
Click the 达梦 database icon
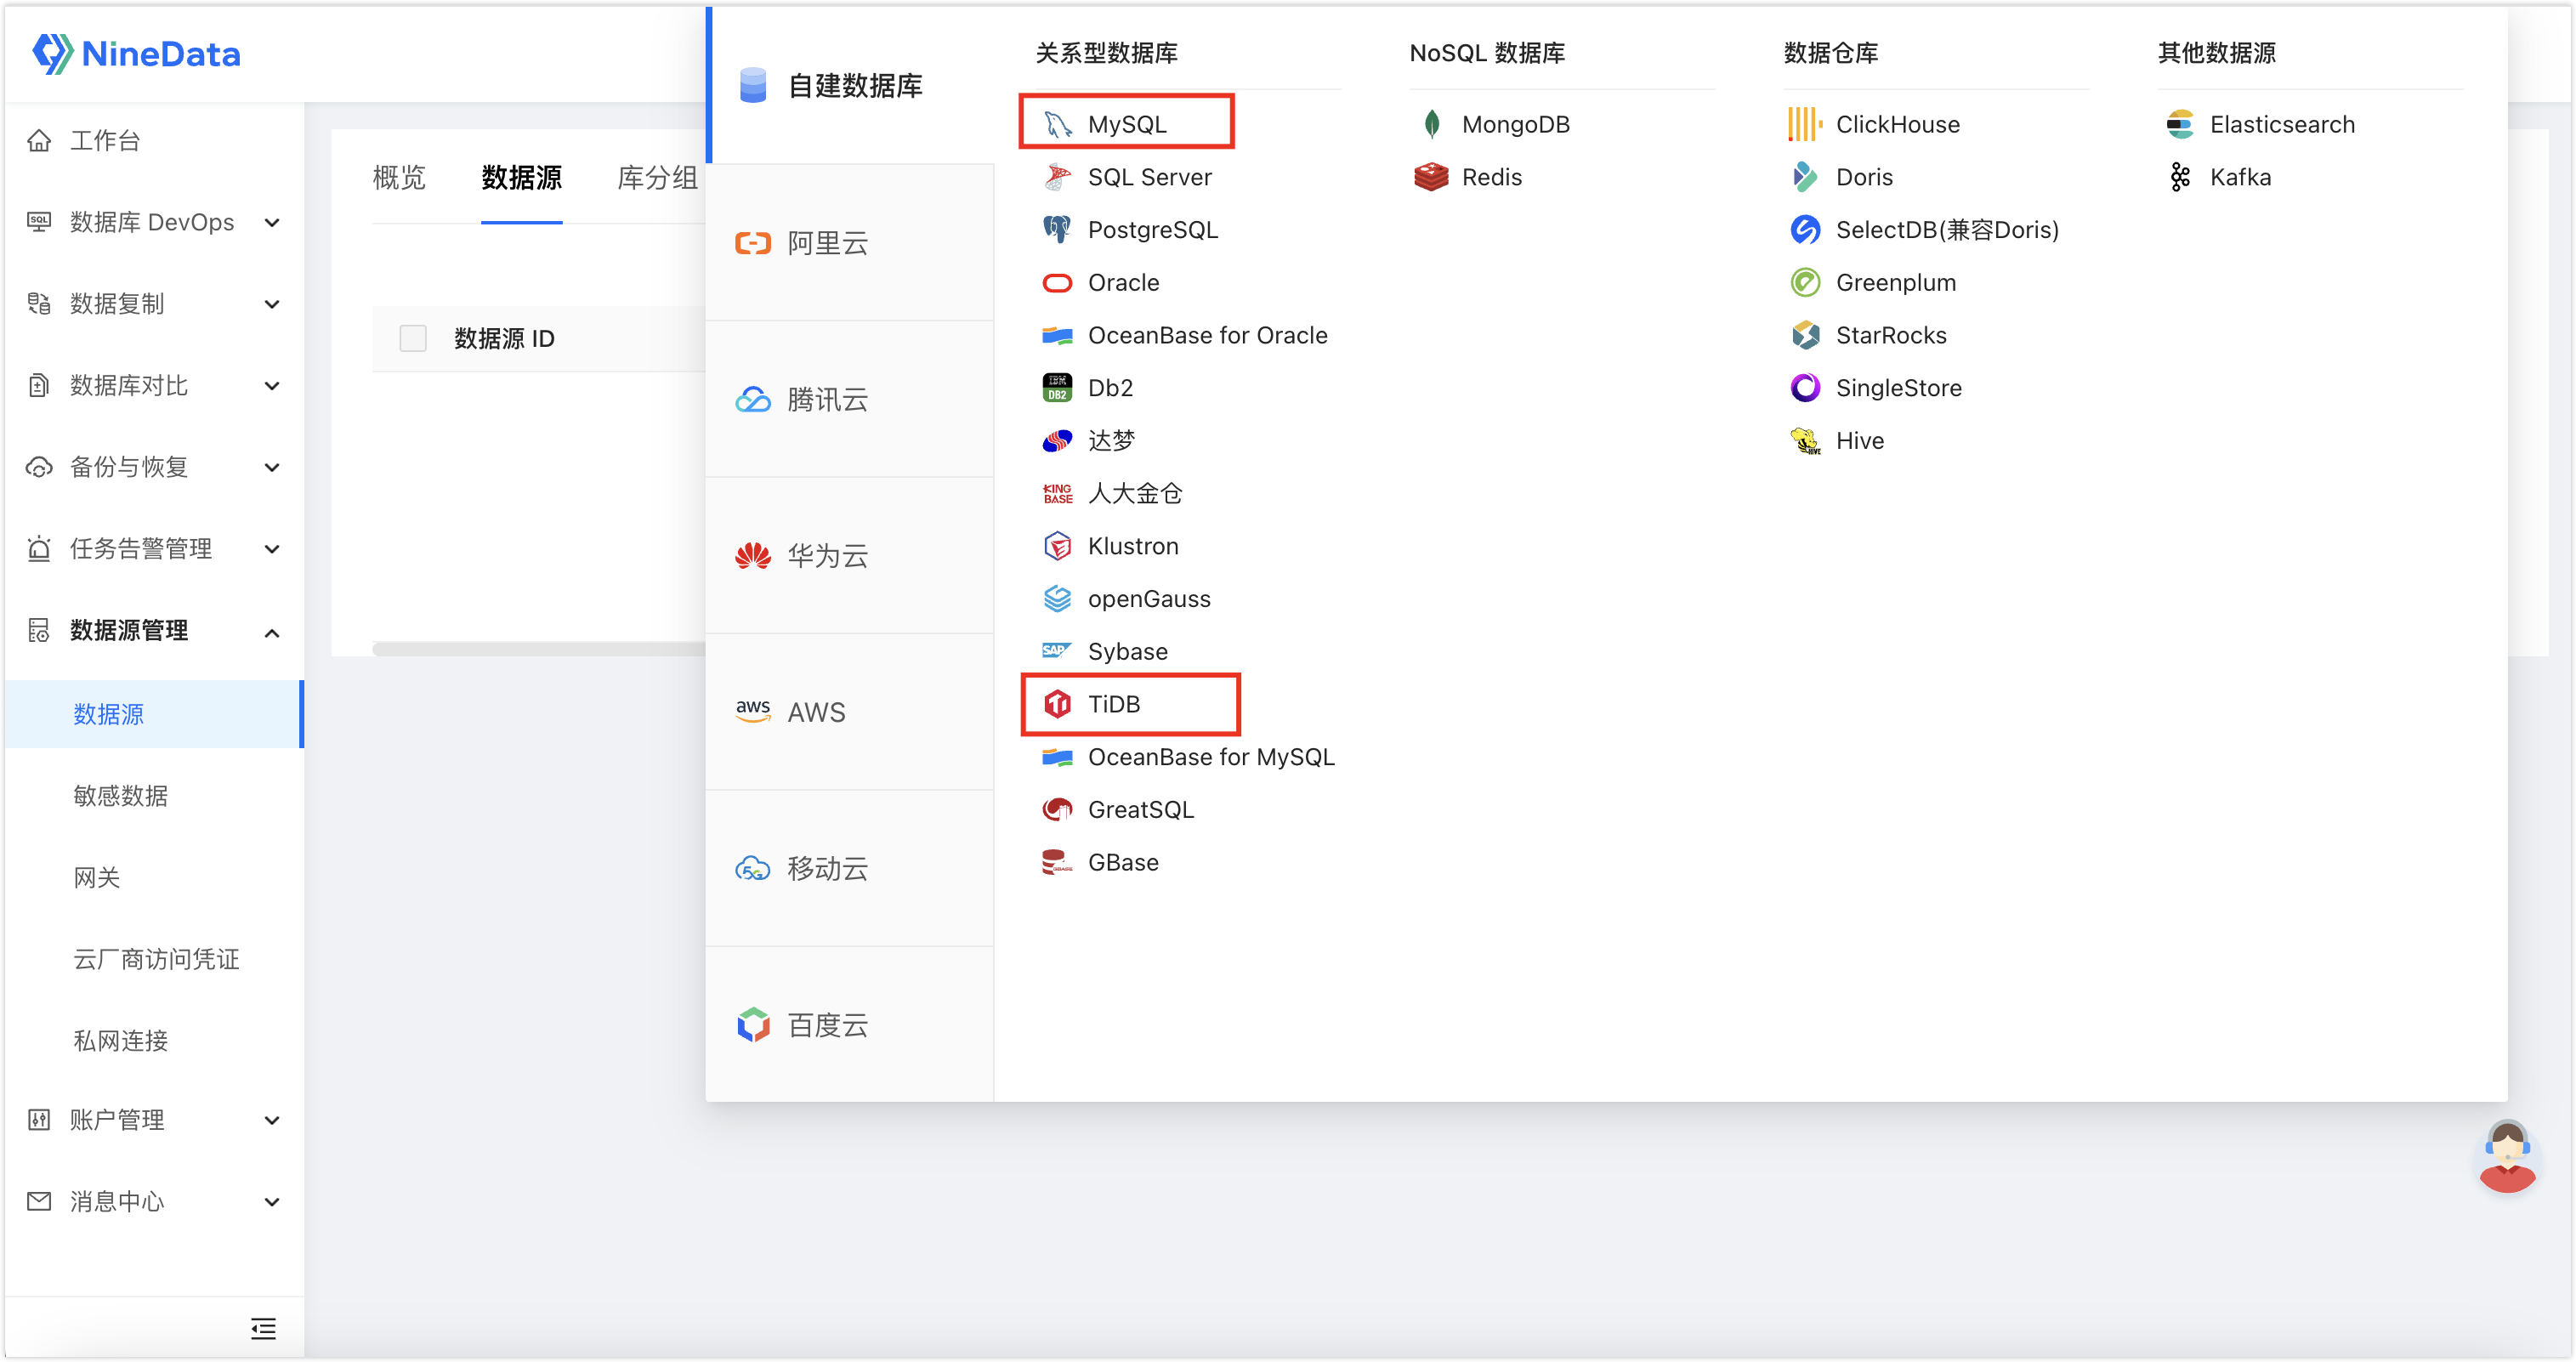(1057, 441)
